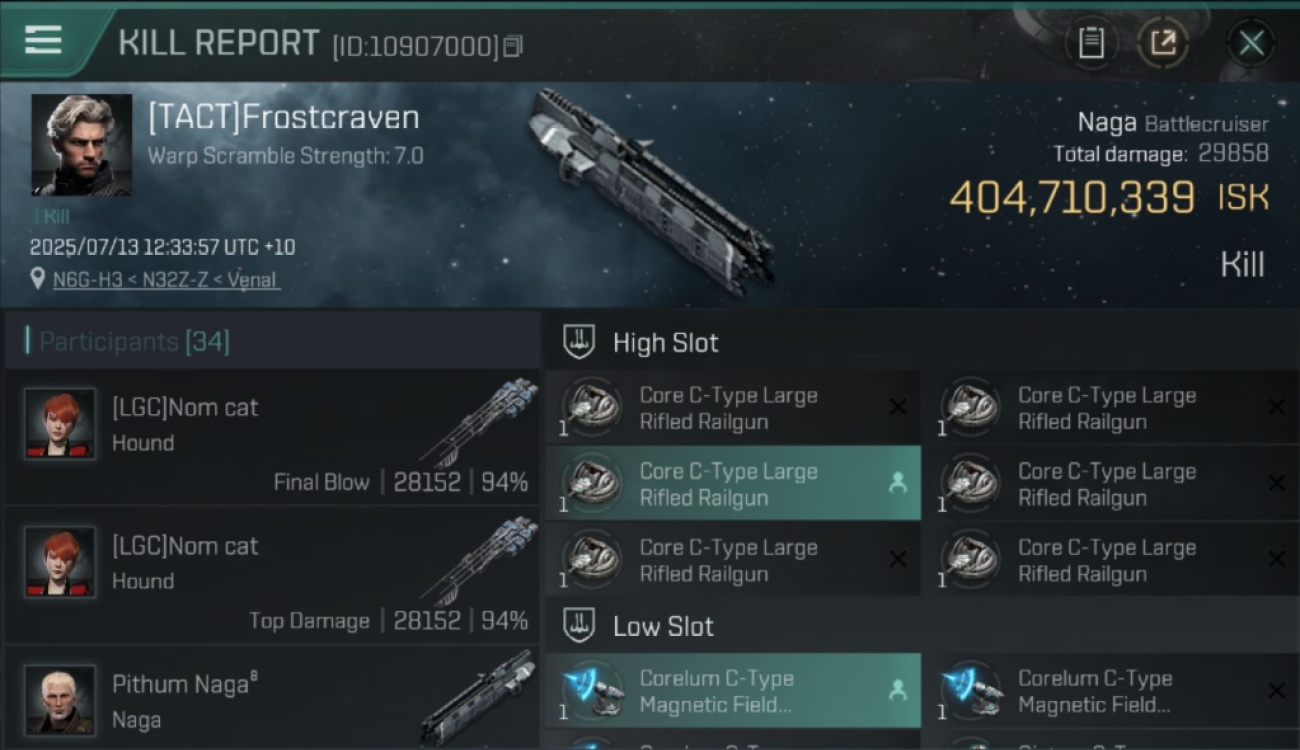Click the Naga ship image
The width and height of the screenshot is (1300, 750).
[x=652, y=190]
